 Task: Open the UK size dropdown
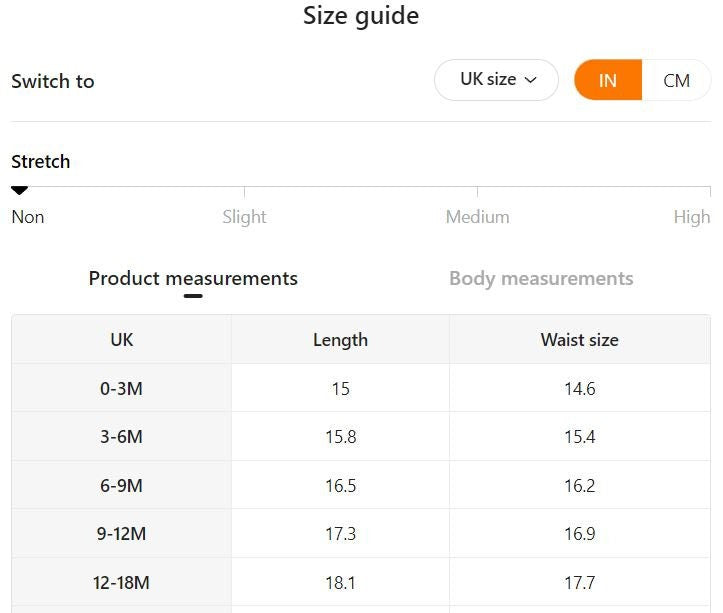pyautogui.click(x=496, y=80)
